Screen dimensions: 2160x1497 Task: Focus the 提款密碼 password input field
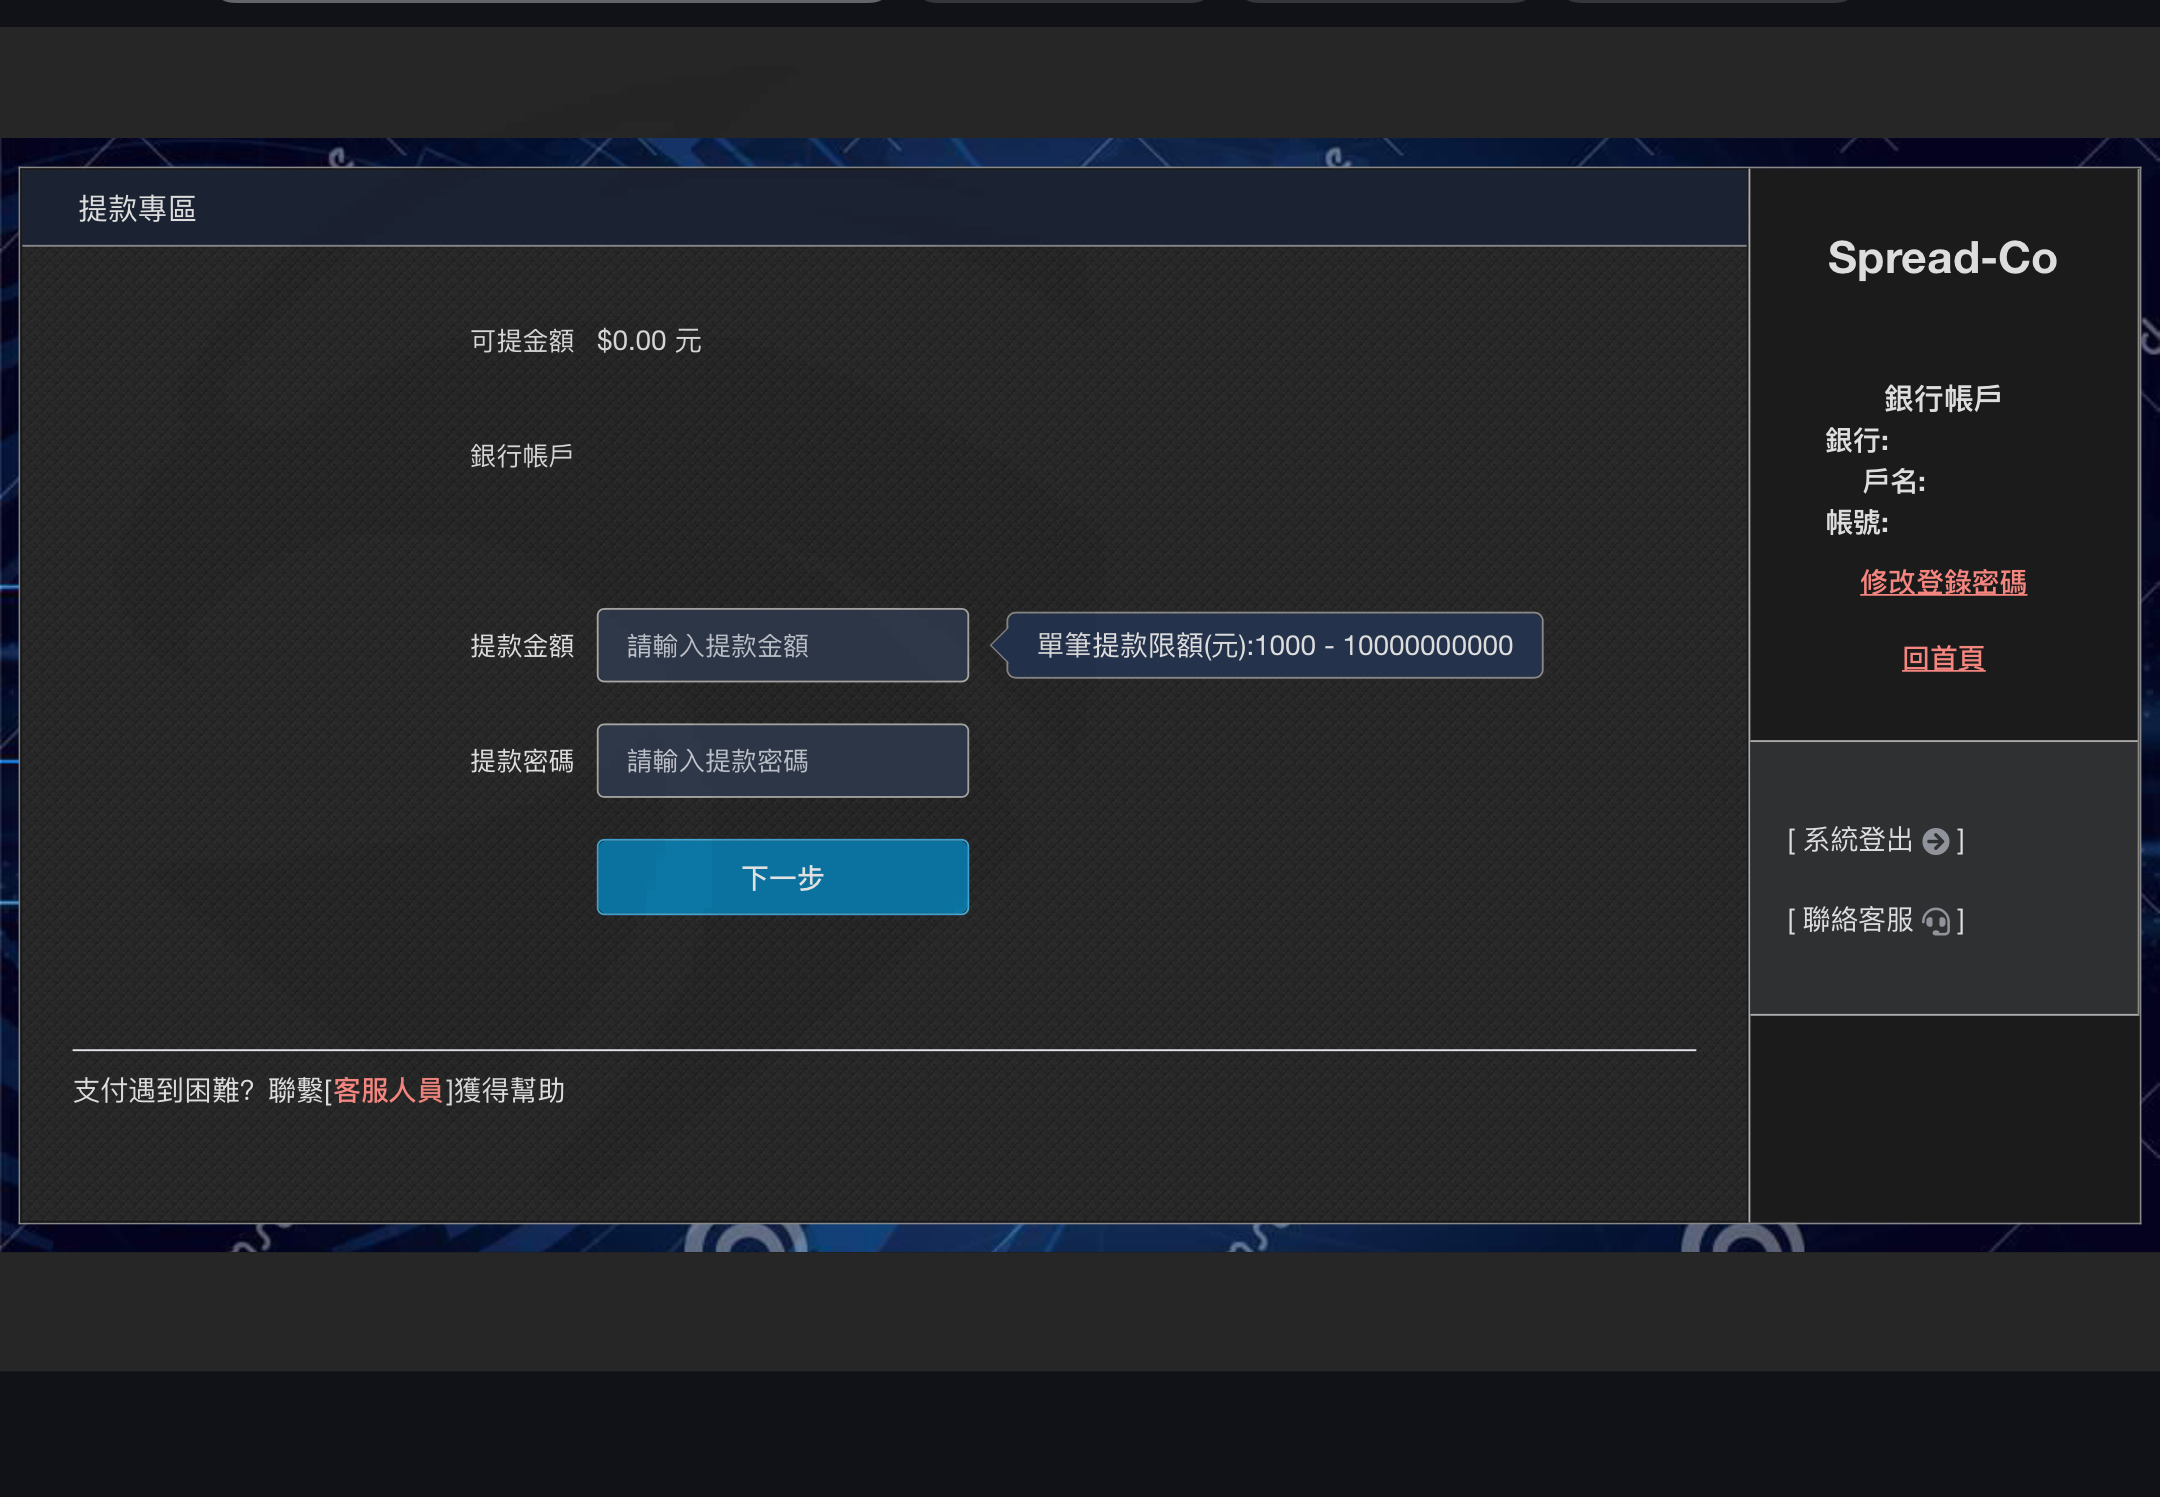tap(782, 761)
